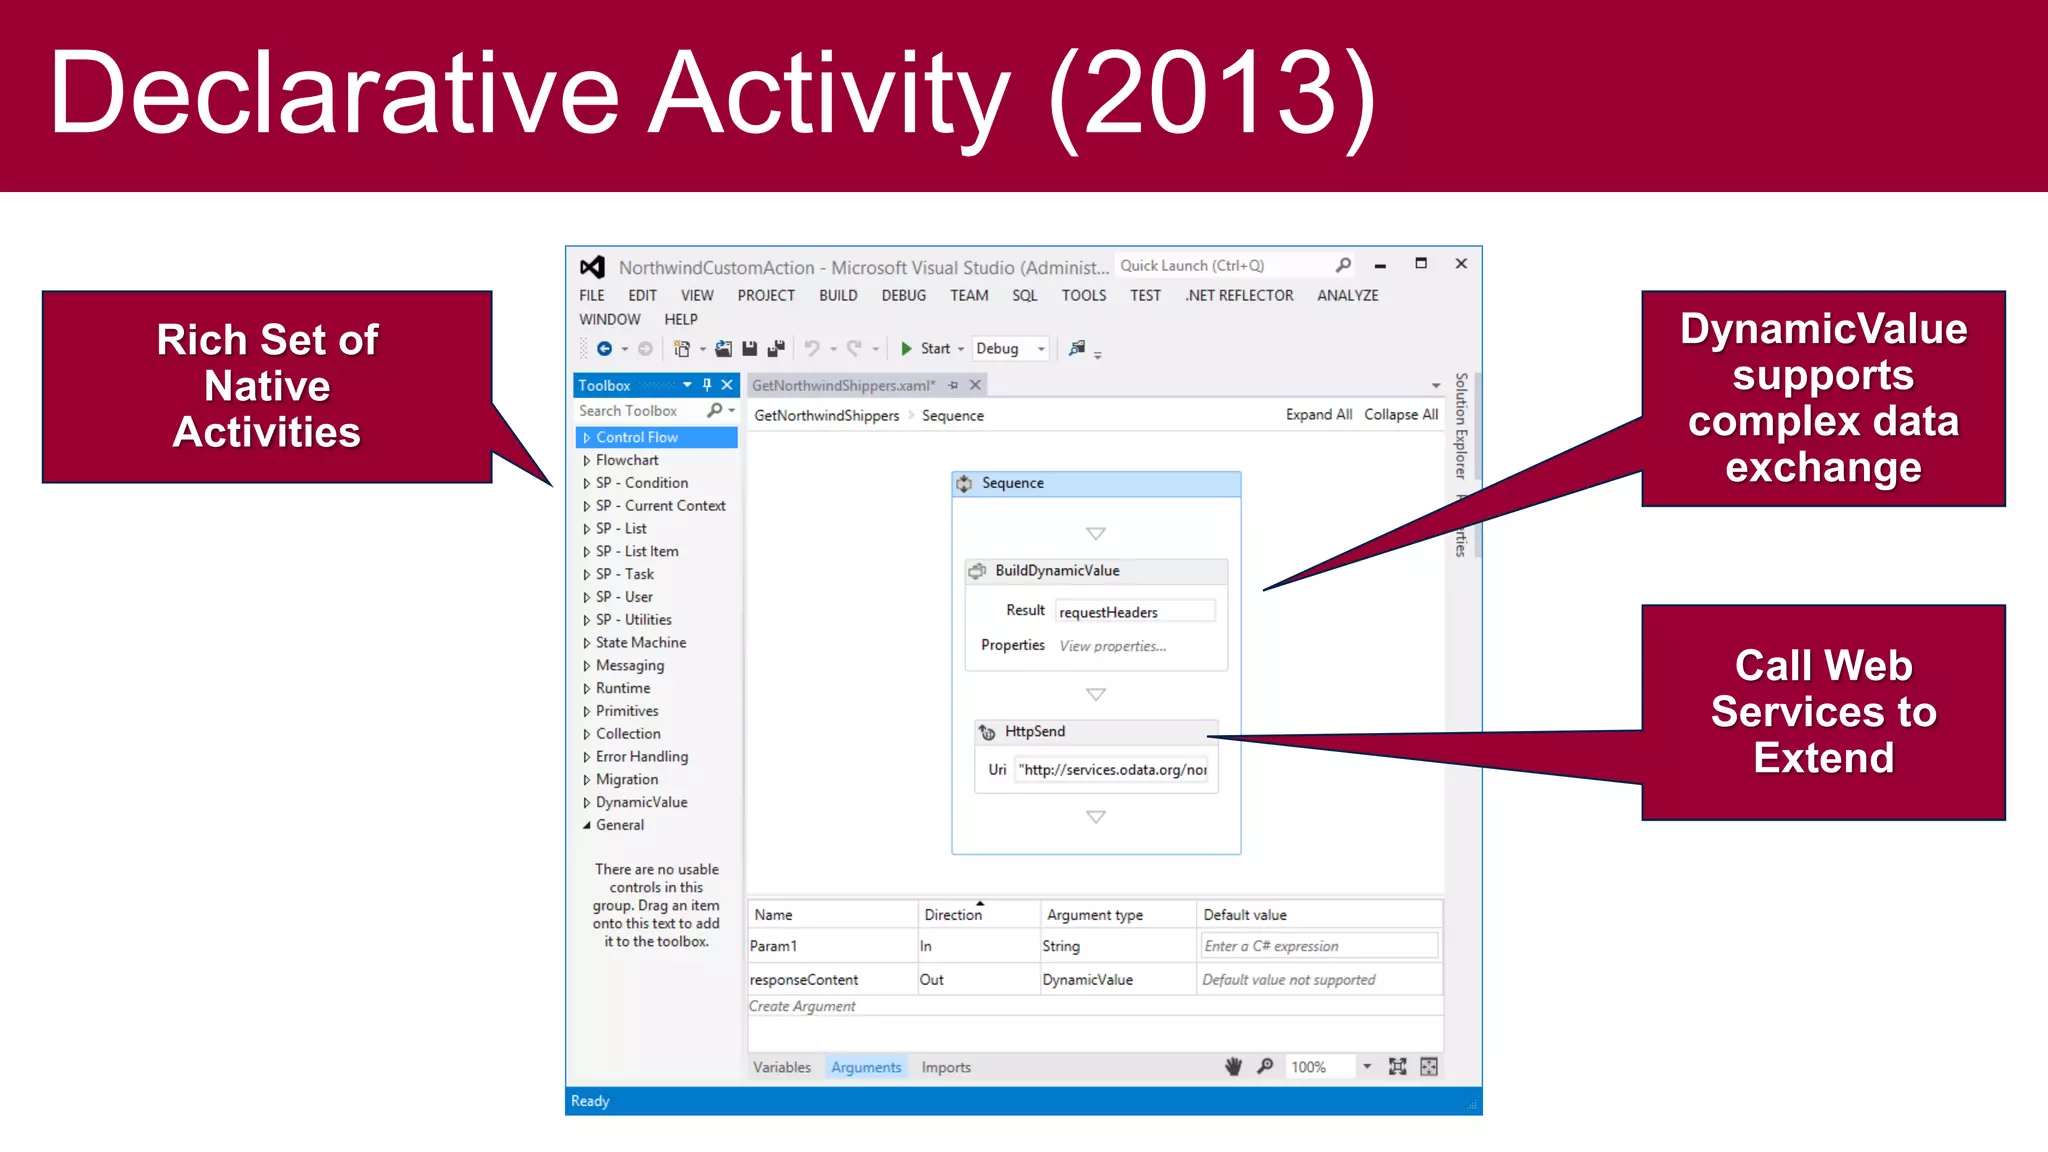The width and height of the screenshot is (2048, 1152).
Task: Click the Save All icon
Action: click(x=776, y=348)
